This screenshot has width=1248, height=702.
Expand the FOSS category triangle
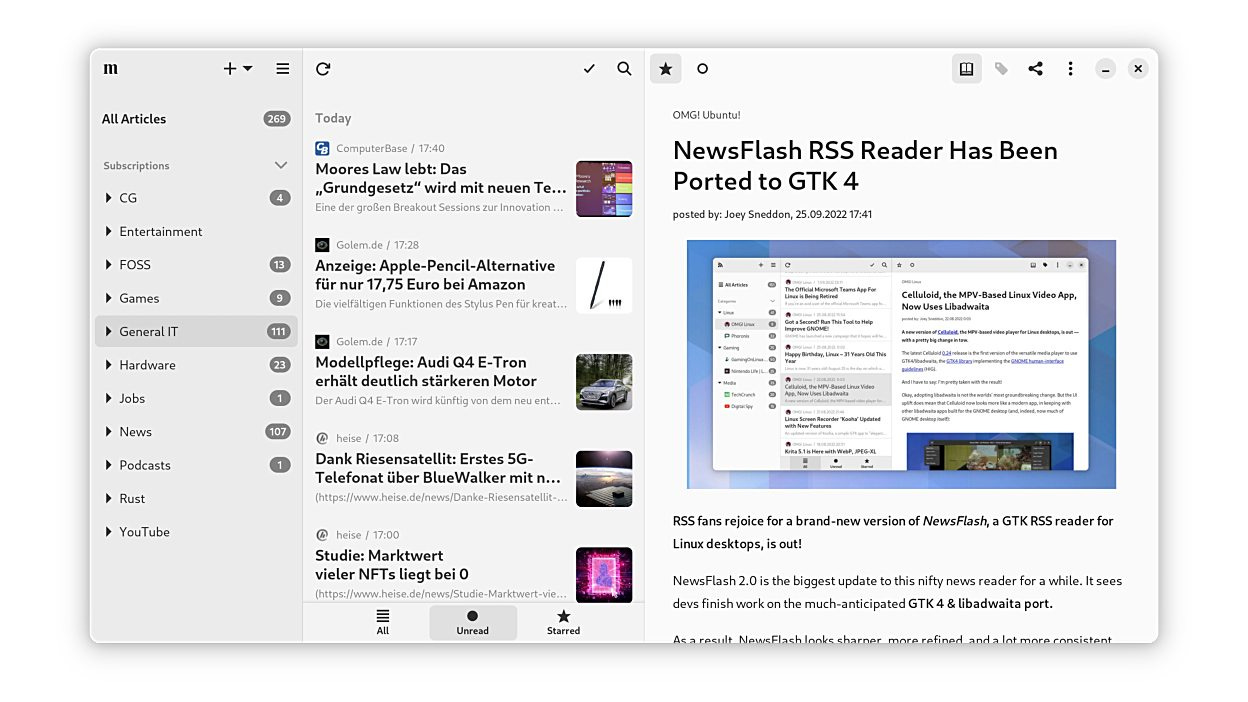[x=108, y=265]
